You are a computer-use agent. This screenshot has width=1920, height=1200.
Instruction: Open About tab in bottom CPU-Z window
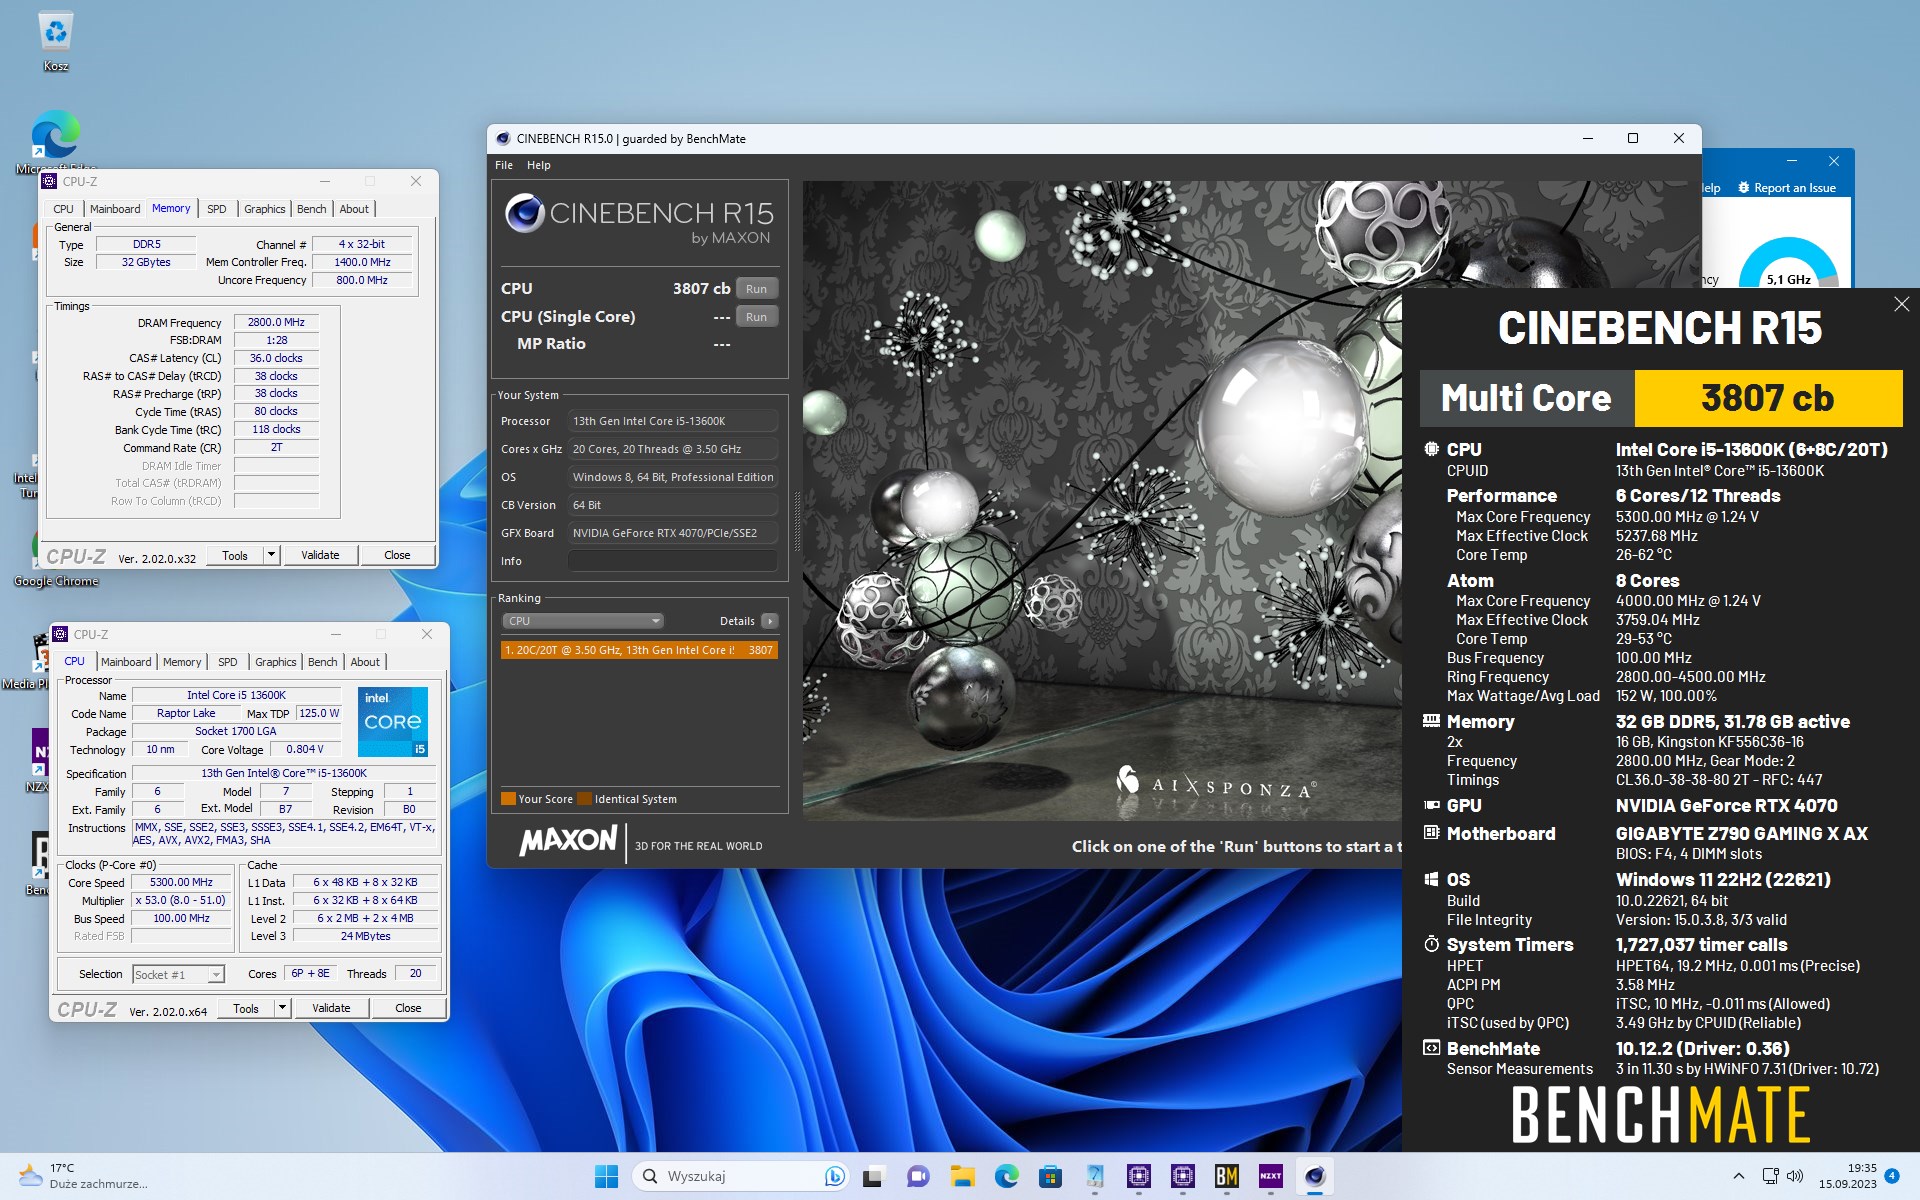point(365,662)
